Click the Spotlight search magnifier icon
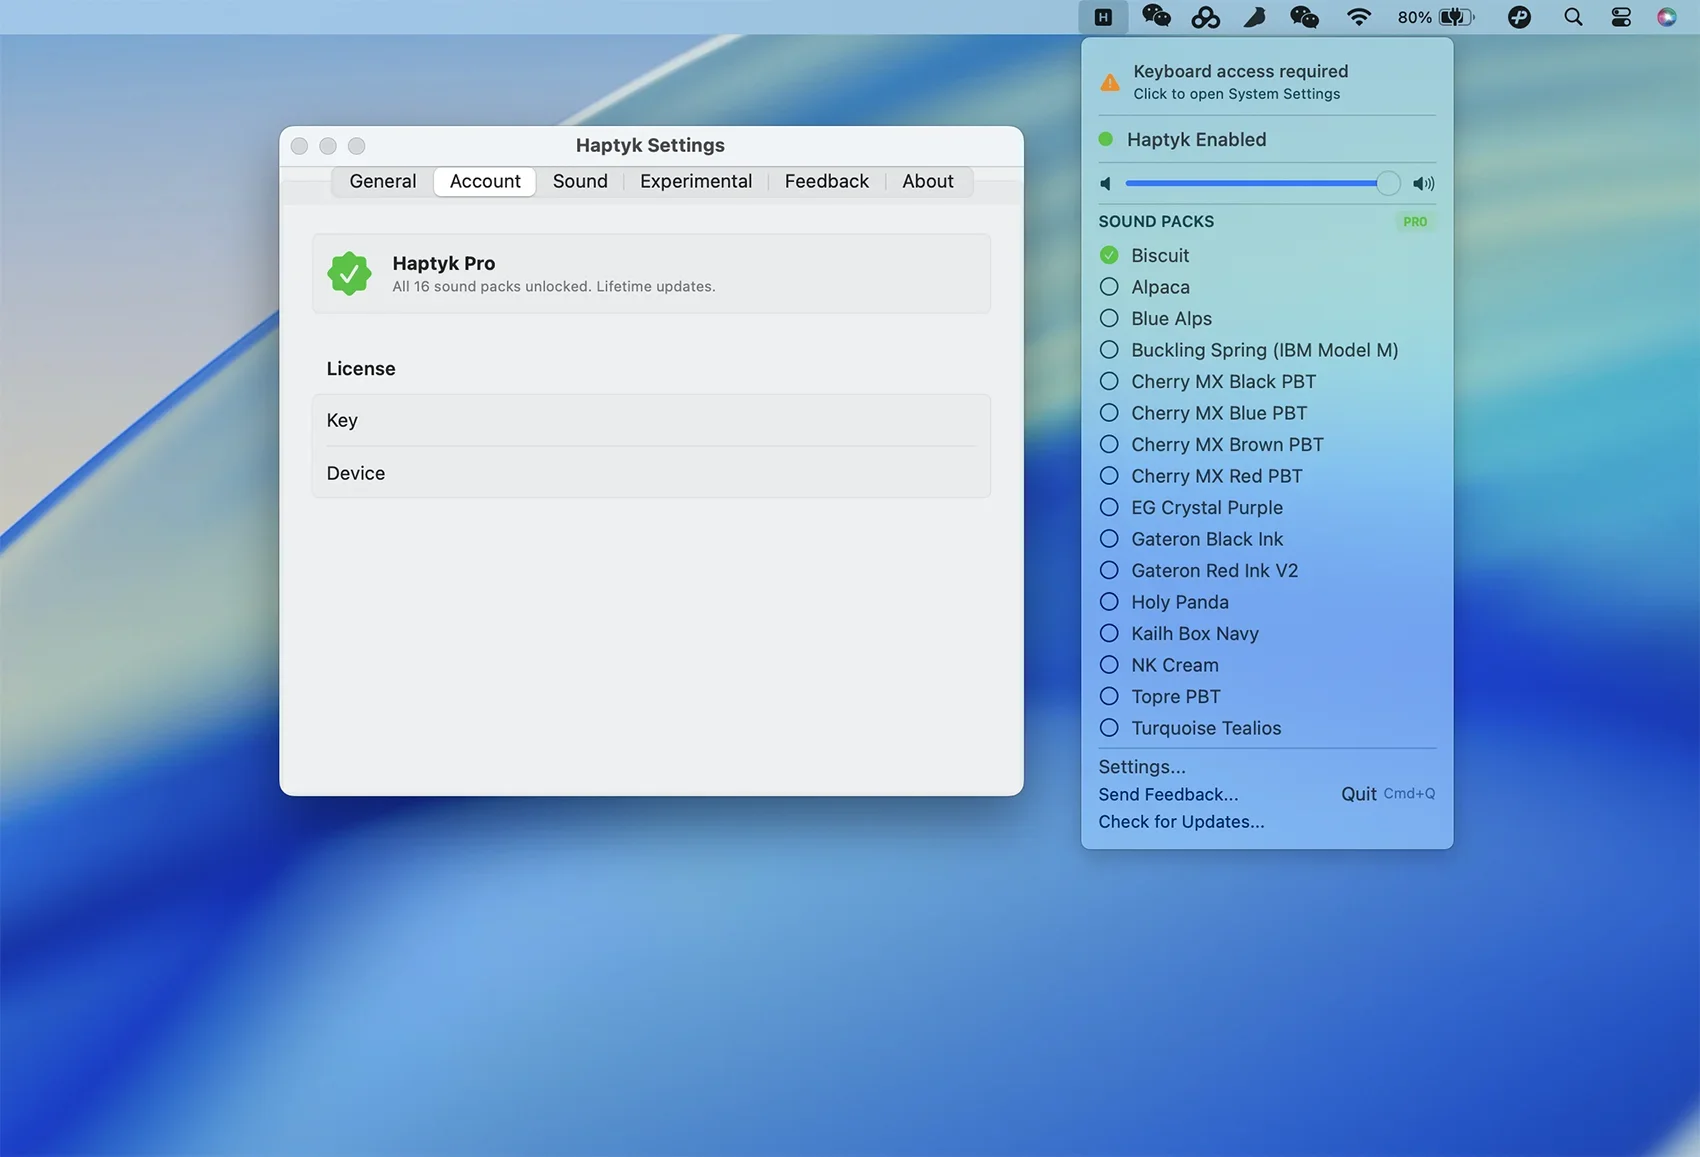 pyautogui.click(x=1572, y=17)
